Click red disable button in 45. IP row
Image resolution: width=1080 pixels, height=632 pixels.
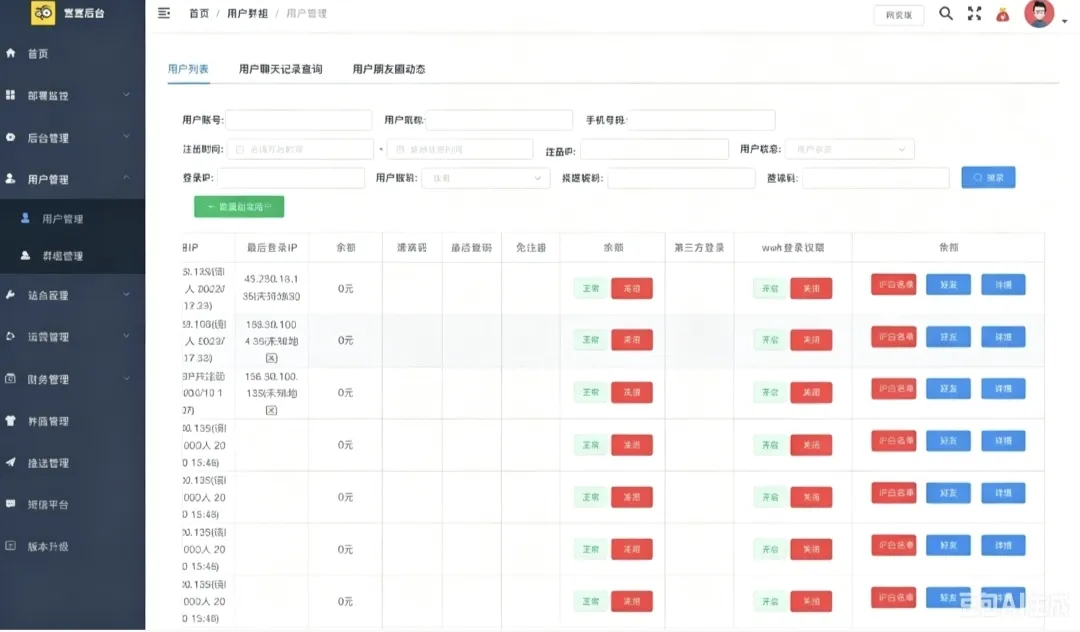[x=632, y=288]
